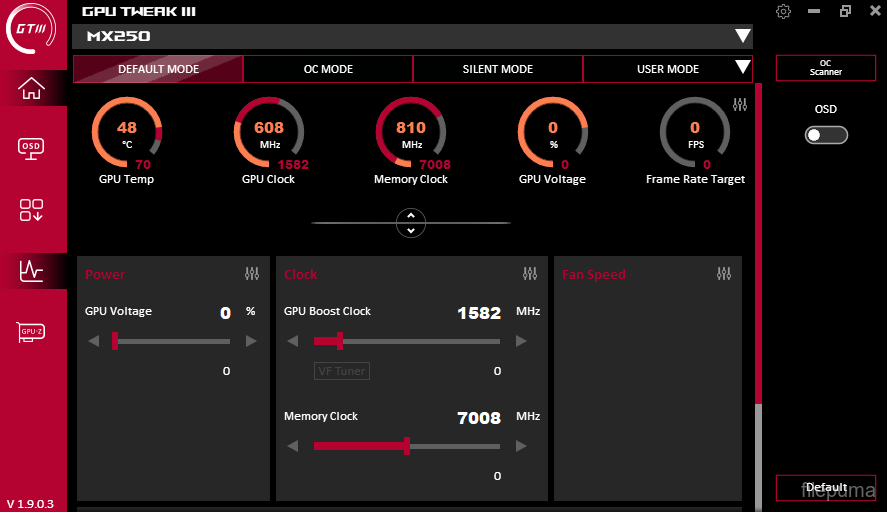Open settings gear in title bar

tap(783, 11)
